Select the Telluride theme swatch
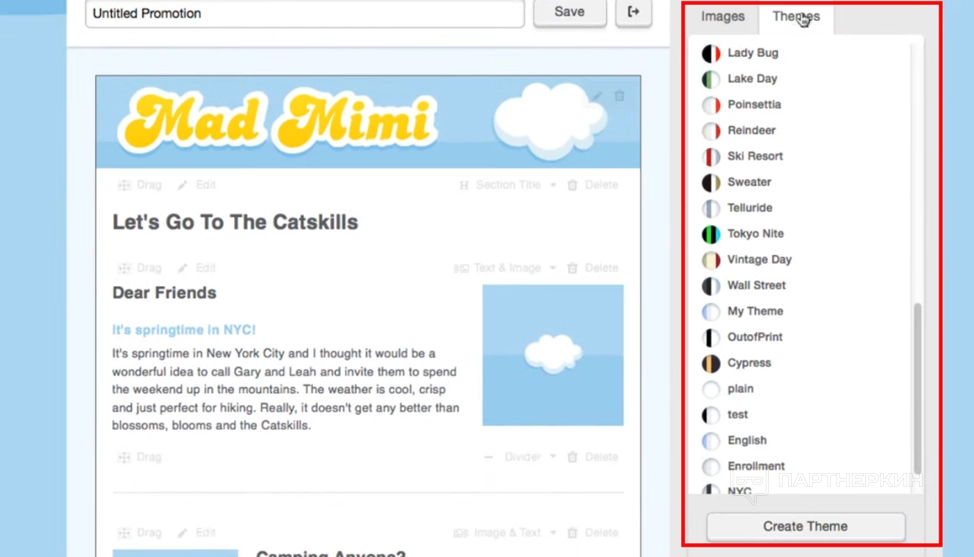This screenshot has height=557, width=974. click(x=711, y=209)
